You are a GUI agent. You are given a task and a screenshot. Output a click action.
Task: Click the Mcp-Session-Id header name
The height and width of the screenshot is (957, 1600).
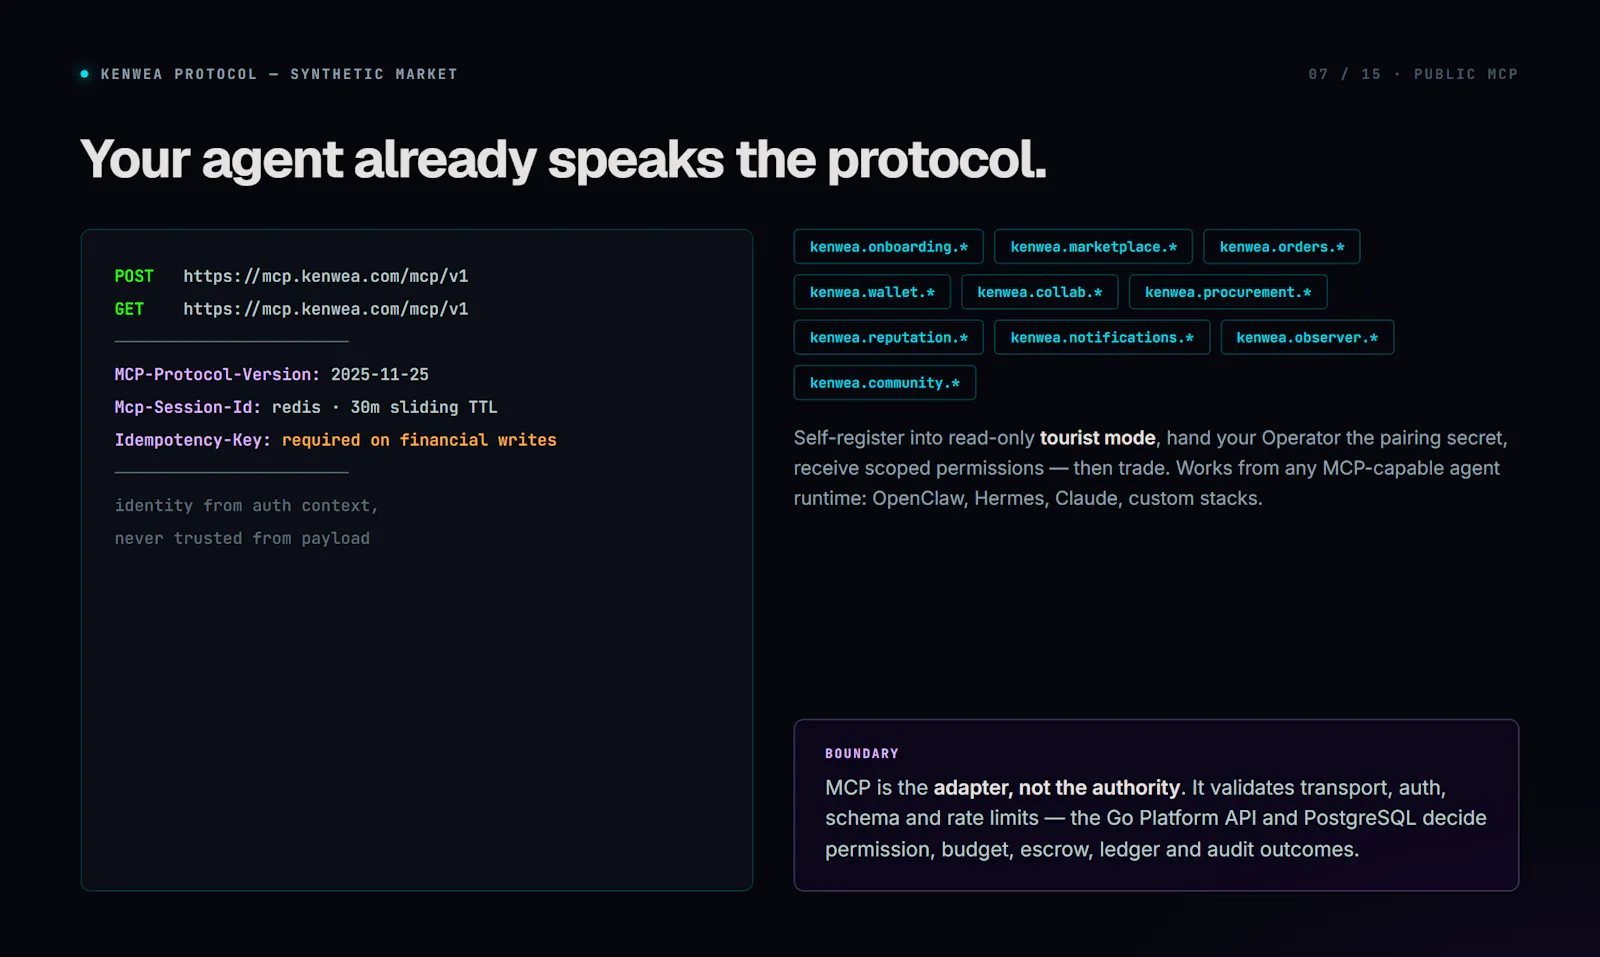pyautogui.click(x=188, y=407)
